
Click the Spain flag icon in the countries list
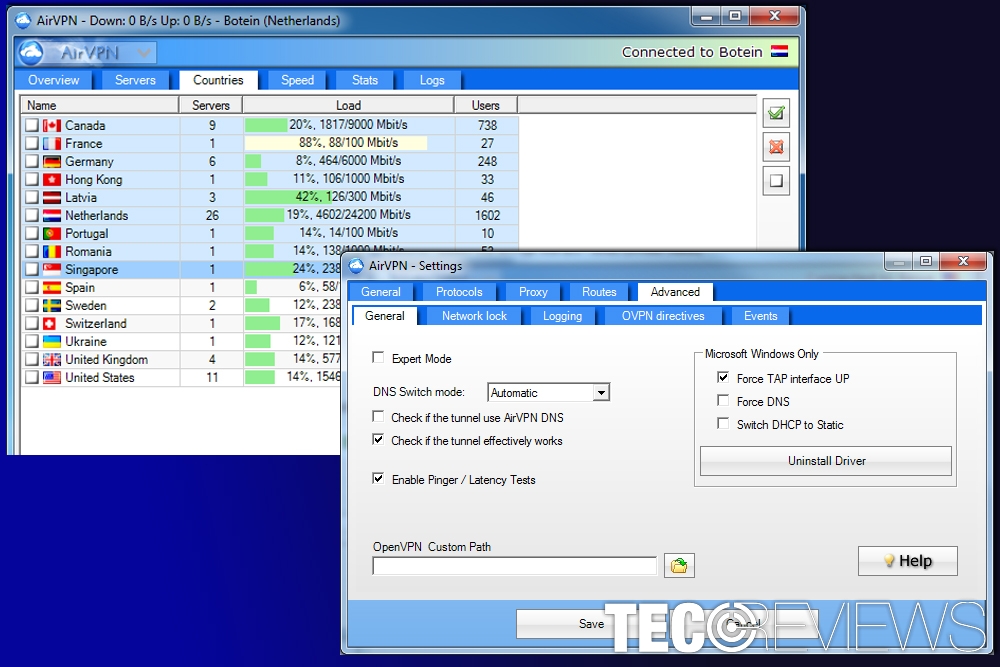[x=52, y=288]
